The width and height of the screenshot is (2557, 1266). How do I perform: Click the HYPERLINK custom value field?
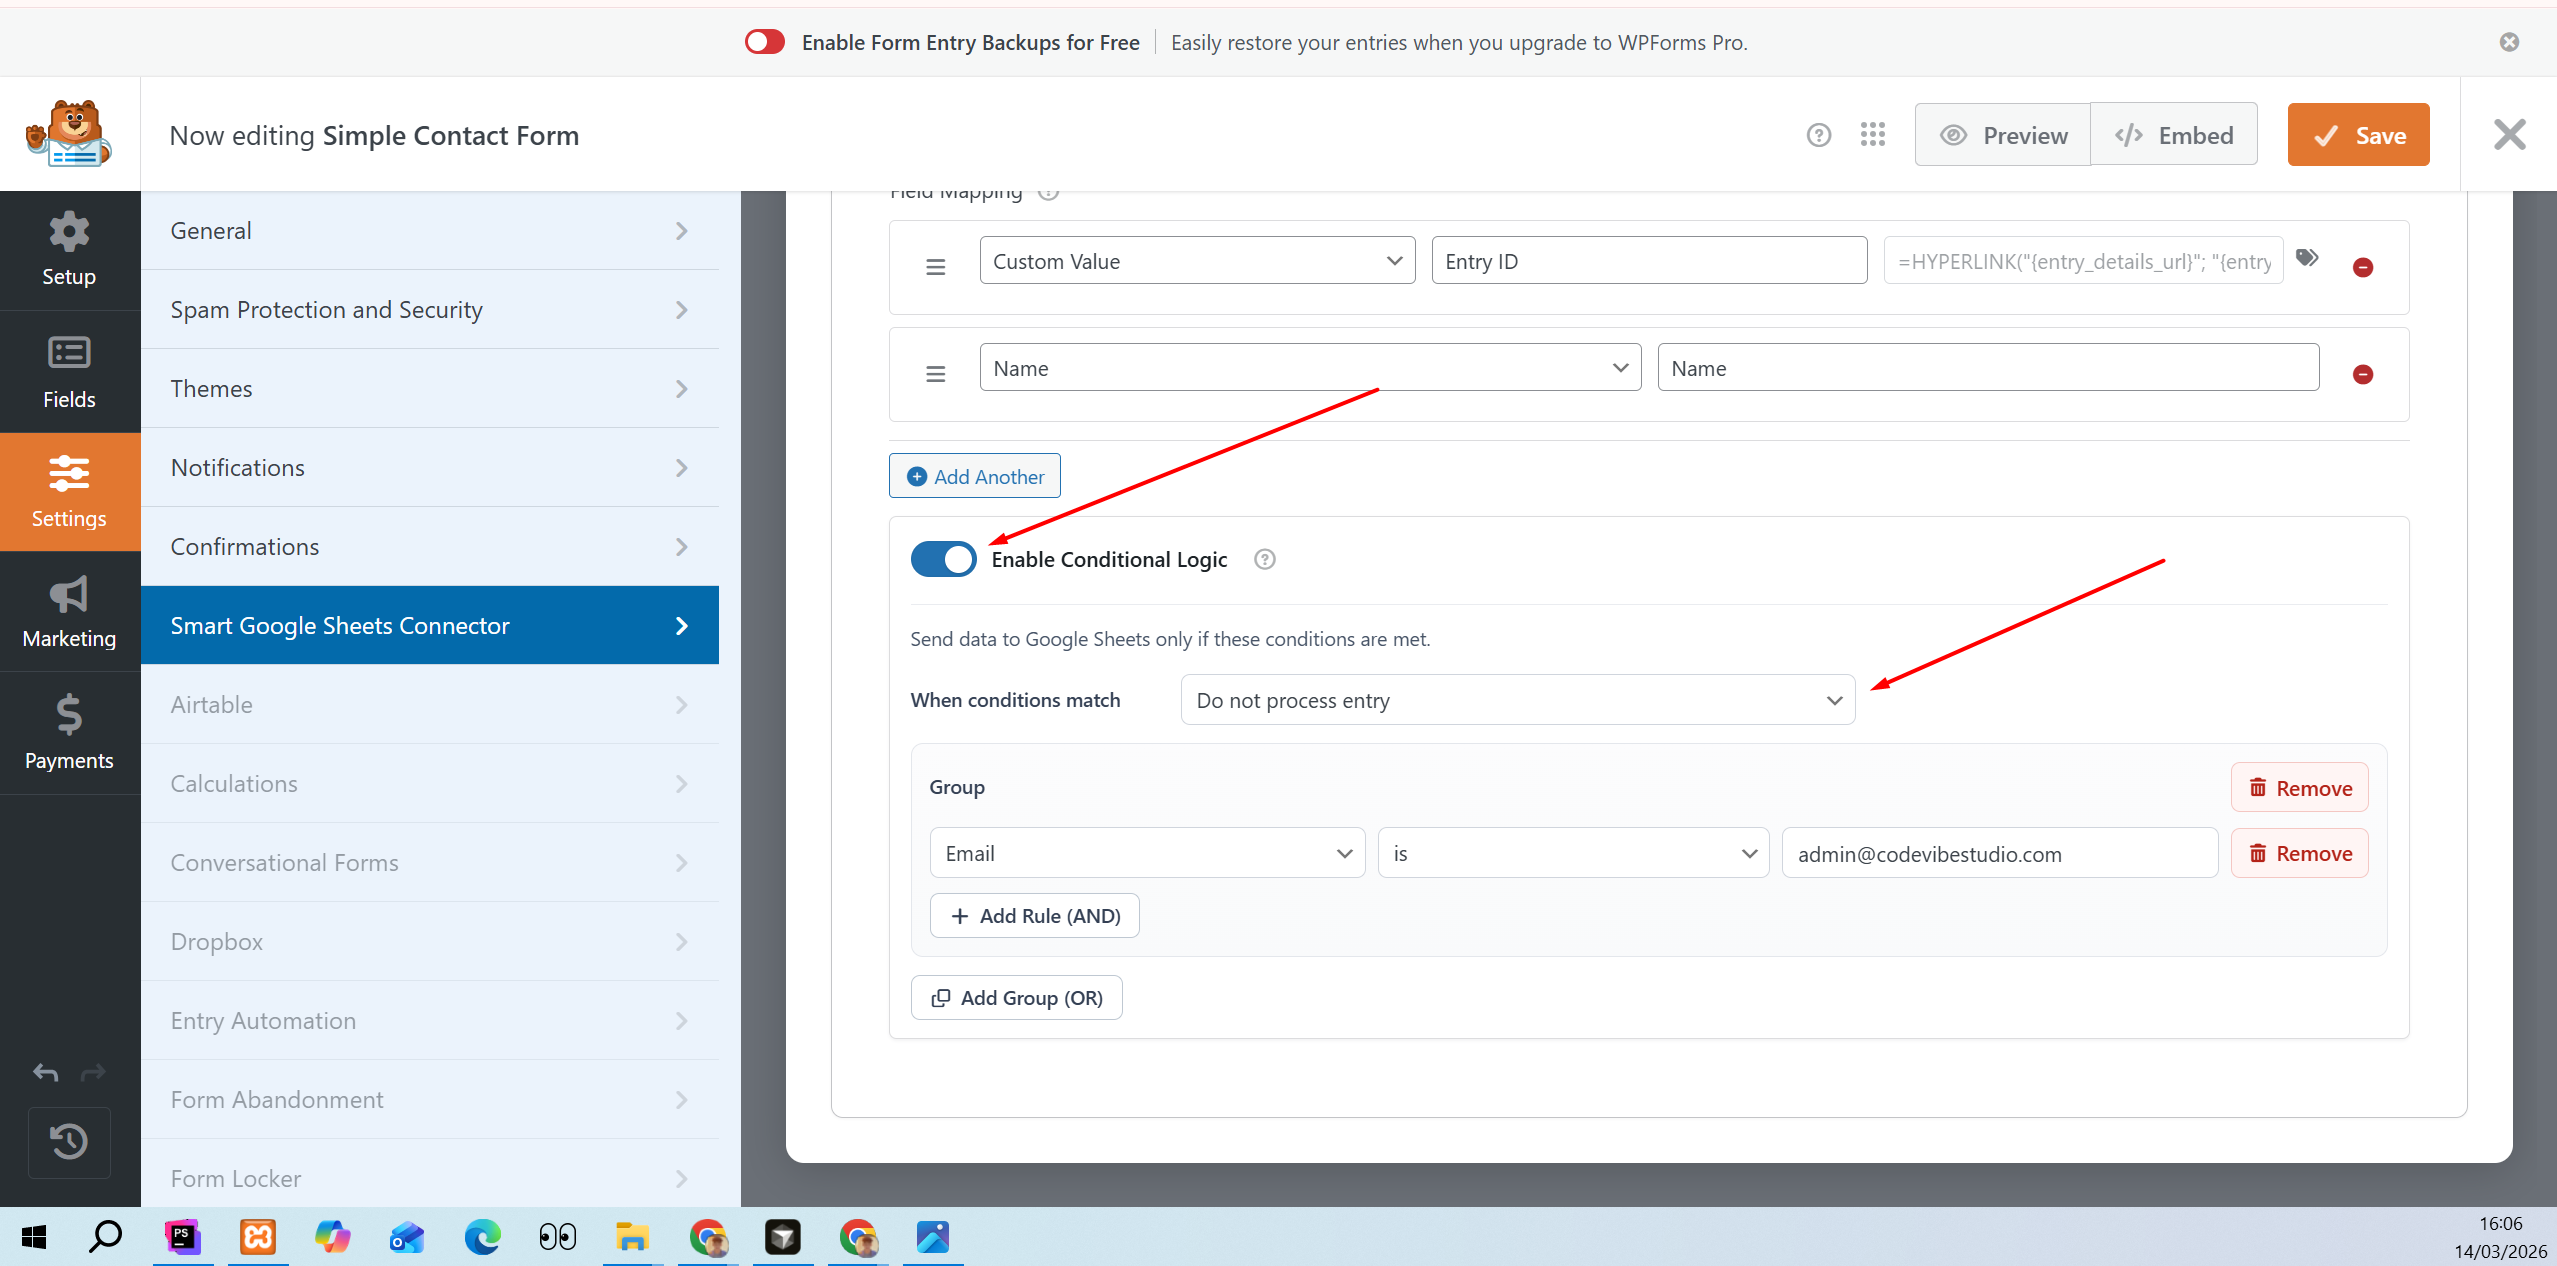point(2084,261)
